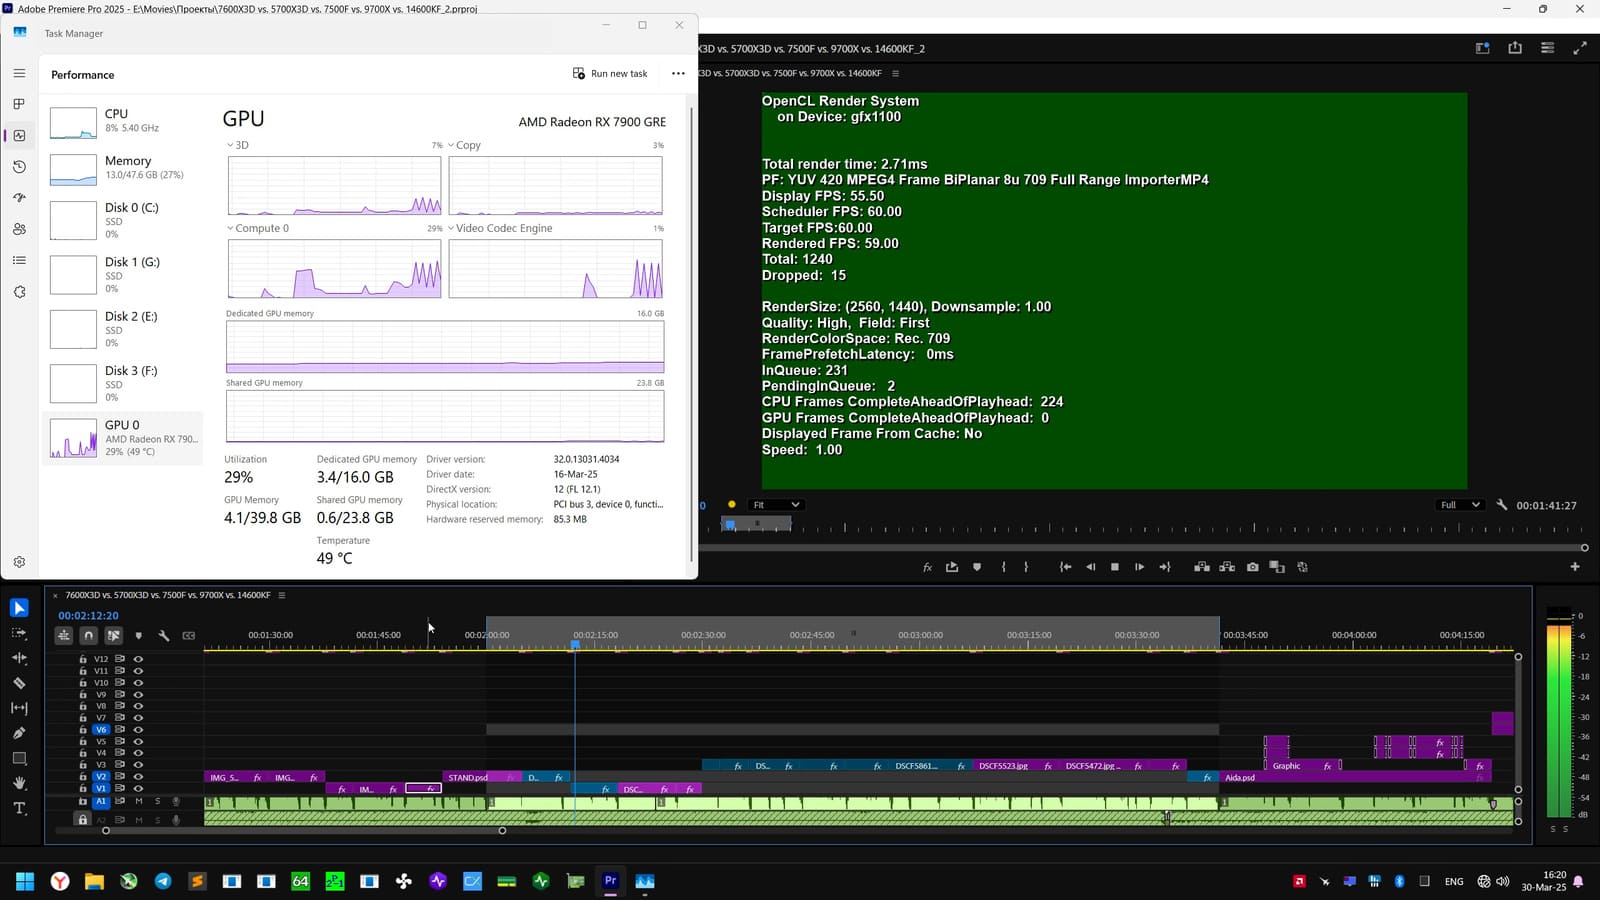This screenshot has width=1600, height=900.
Task: Open Task Manager settings gear
Action: tap(19, 562)
